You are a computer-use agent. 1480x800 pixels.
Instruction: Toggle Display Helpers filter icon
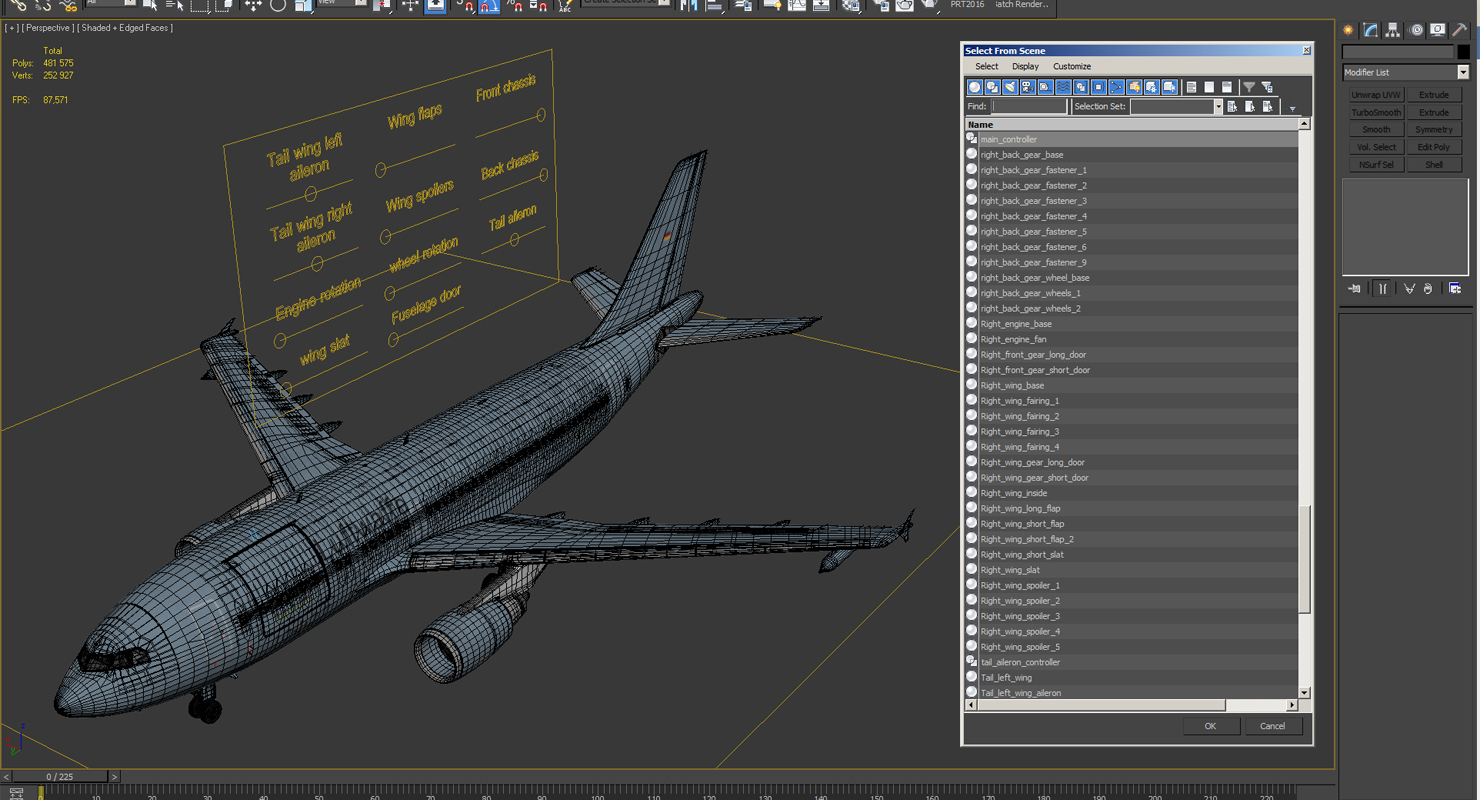pos(1045,87)
